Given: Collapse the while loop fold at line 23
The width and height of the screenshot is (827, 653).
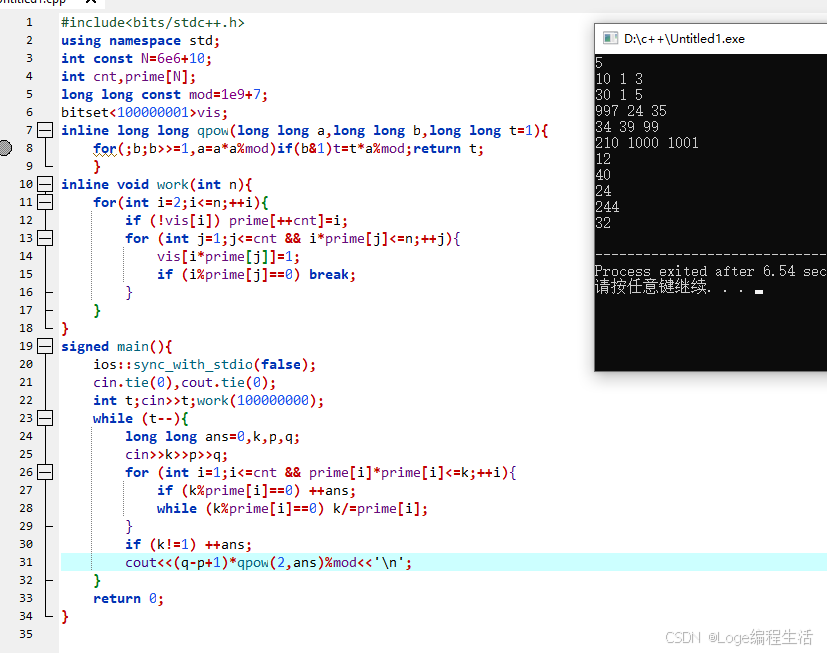Looking at the screenshot, I should [x=45, y=418].
